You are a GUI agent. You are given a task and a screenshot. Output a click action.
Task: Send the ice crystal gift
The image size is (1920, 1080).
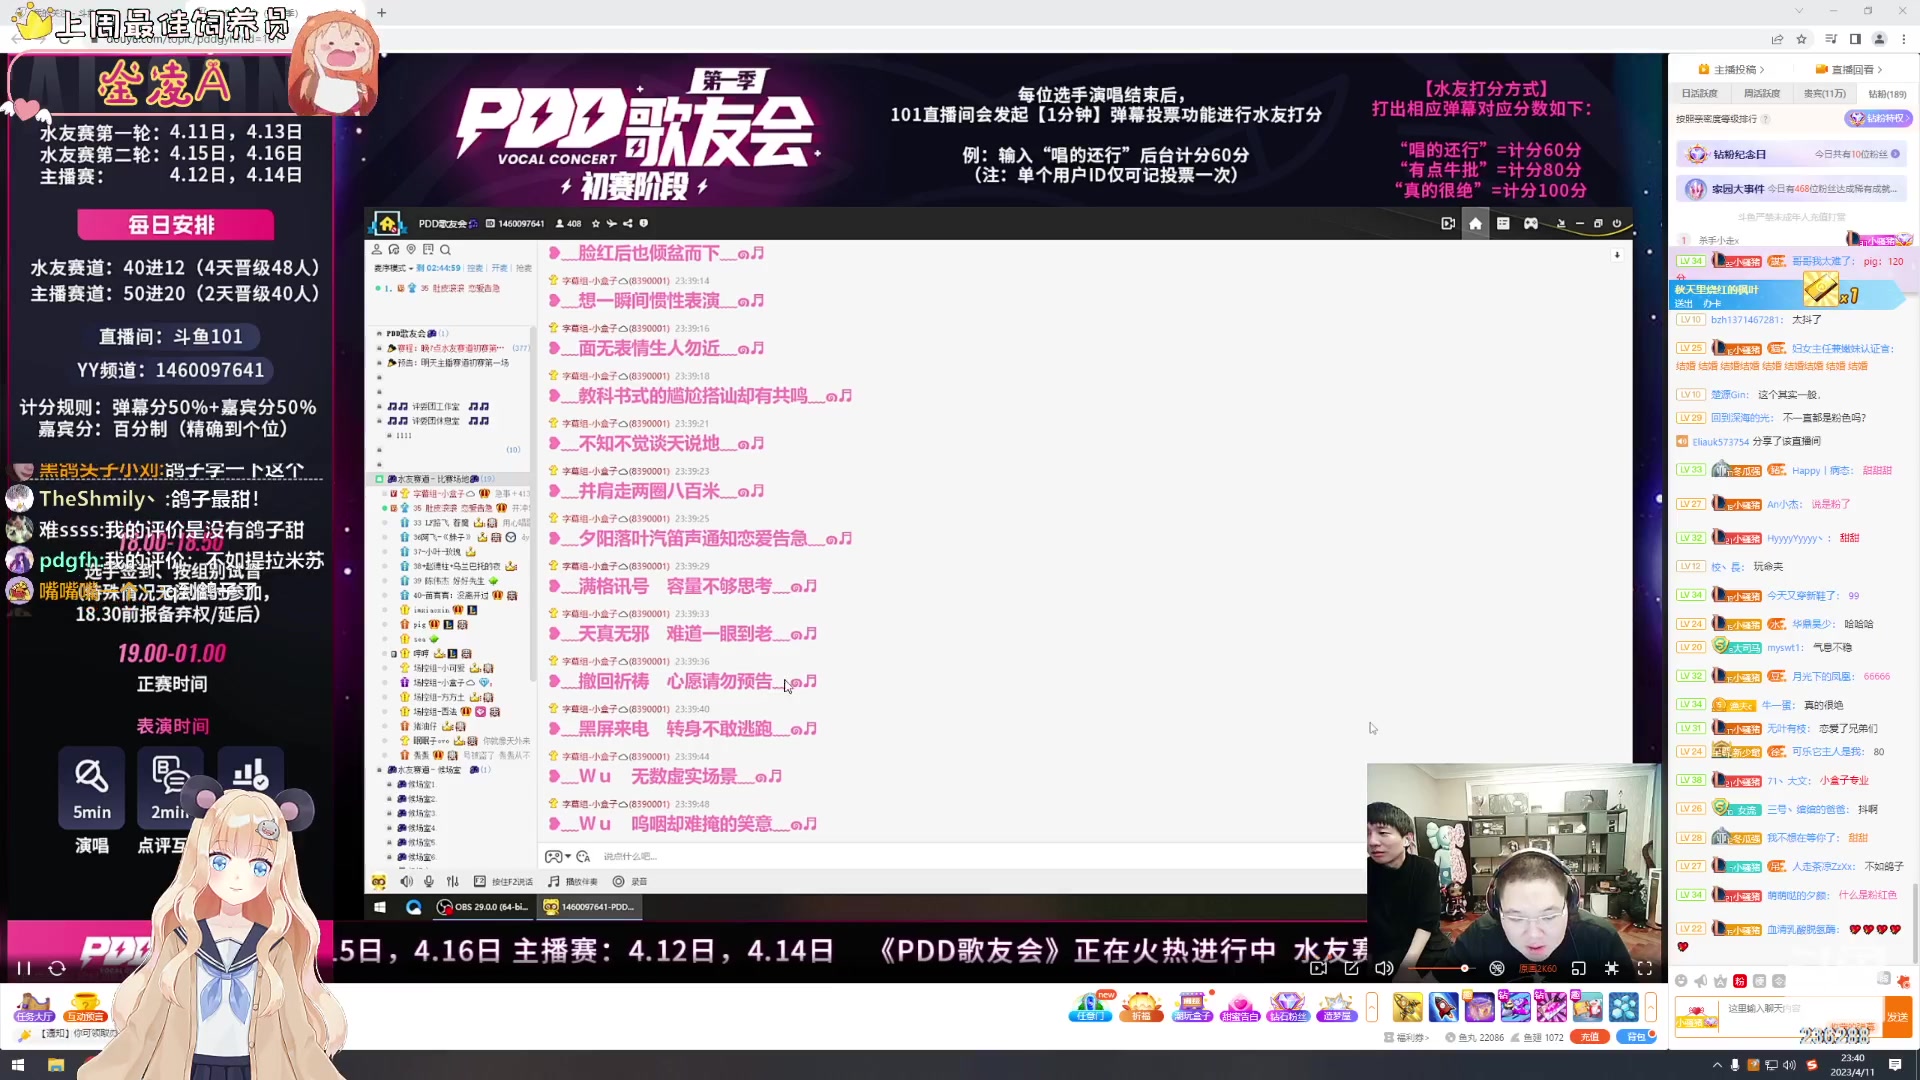tap(1624, 1007)
